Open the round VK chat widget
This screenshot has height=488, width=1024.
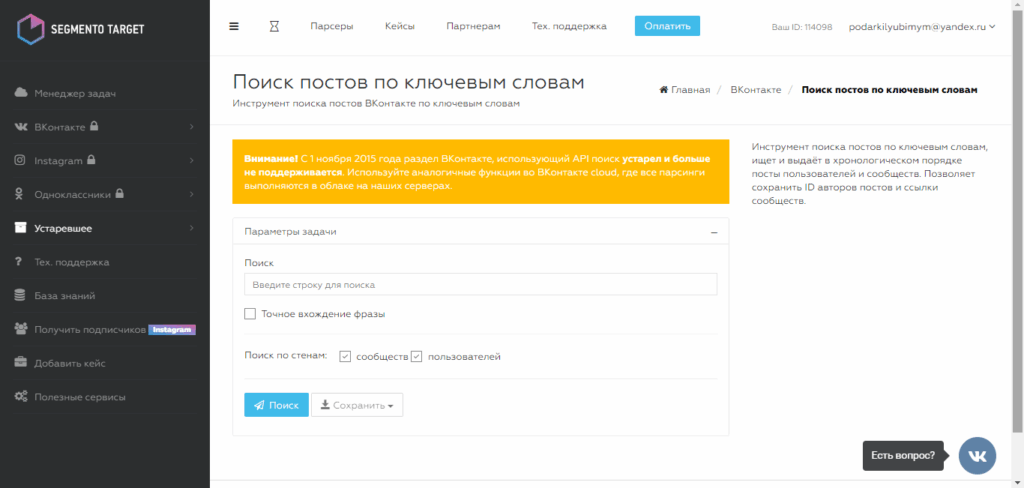(977, 455)
